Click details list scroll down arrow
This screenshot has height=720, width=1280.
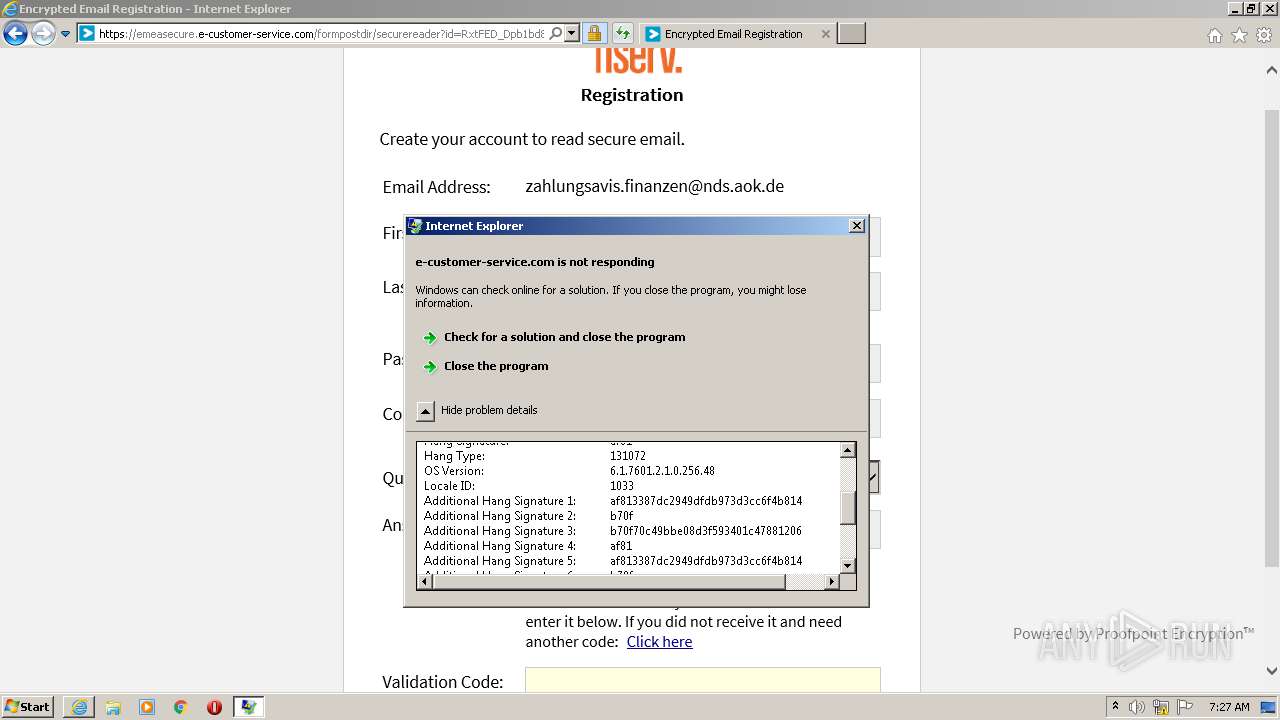(848, 565)
